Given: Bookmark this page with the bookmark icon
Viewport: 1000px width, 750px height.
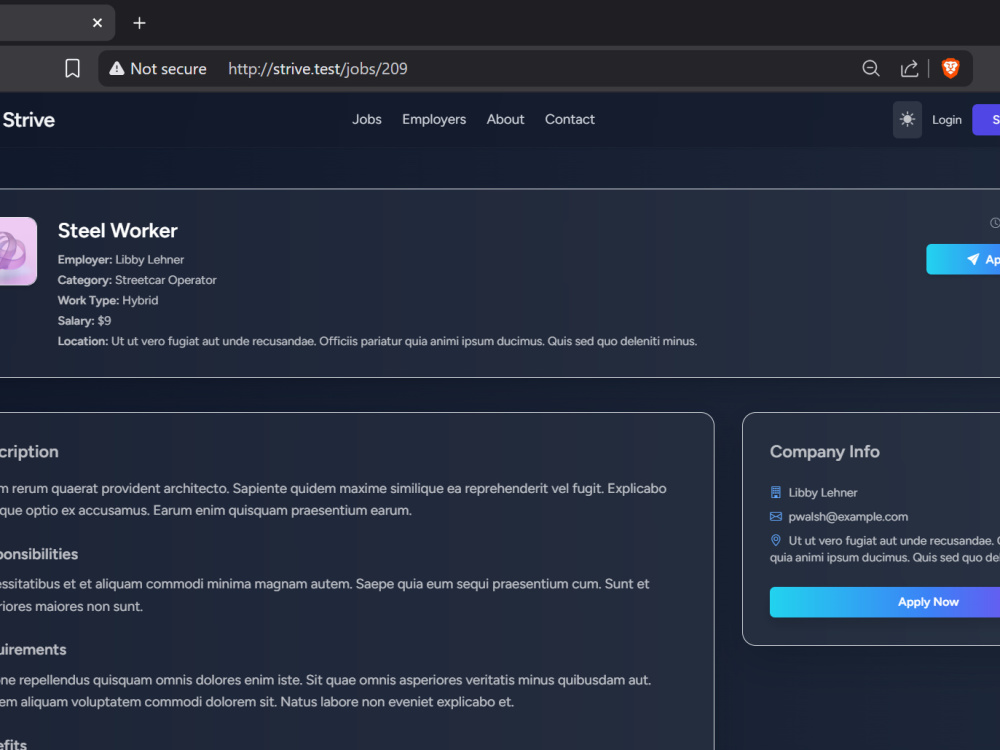Looking at the screenshot, I should 73,68.
